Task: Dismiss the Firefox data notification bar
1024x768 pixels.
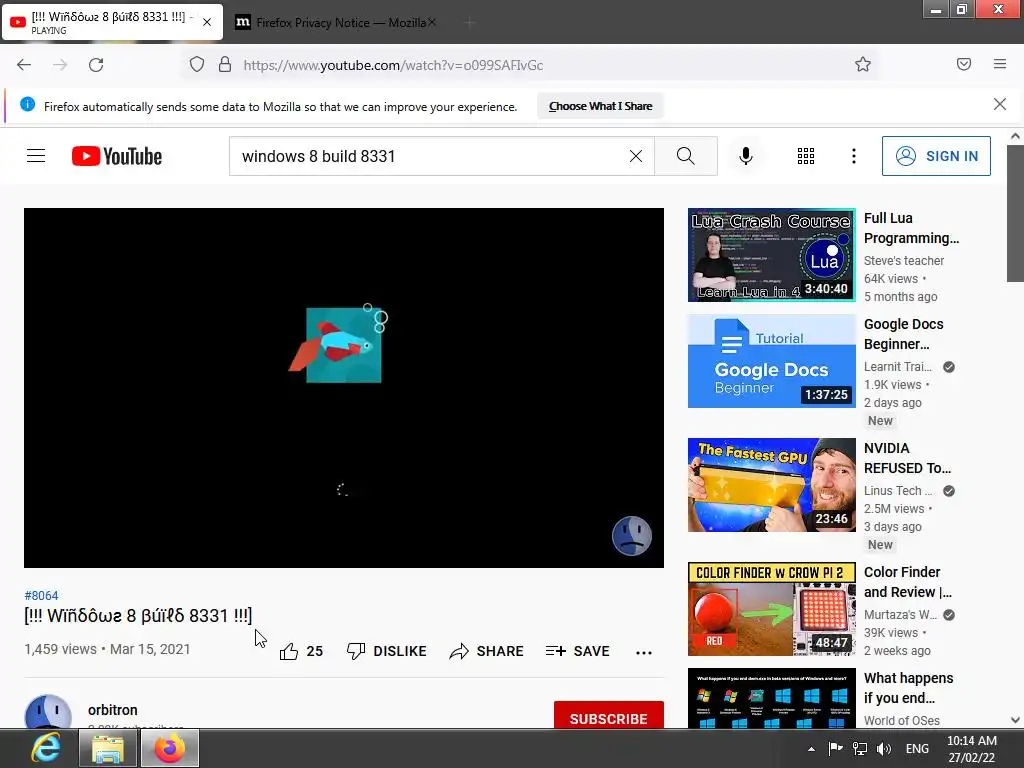Action: point(999,104)
